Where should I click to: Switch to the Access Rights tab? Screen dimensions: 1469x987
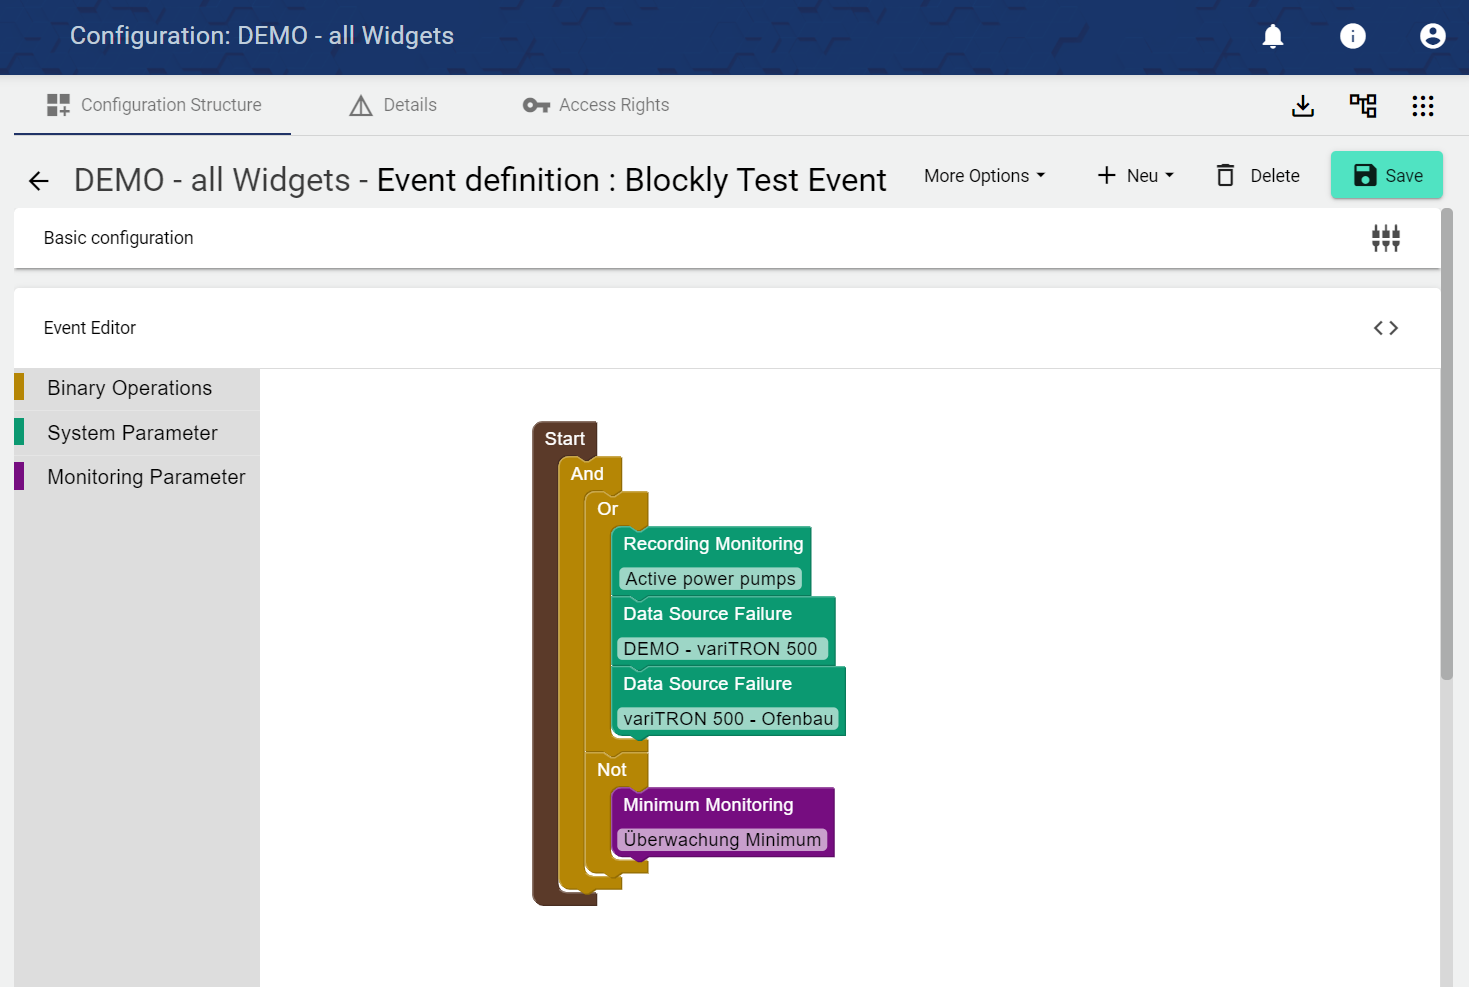coord(596,105)
